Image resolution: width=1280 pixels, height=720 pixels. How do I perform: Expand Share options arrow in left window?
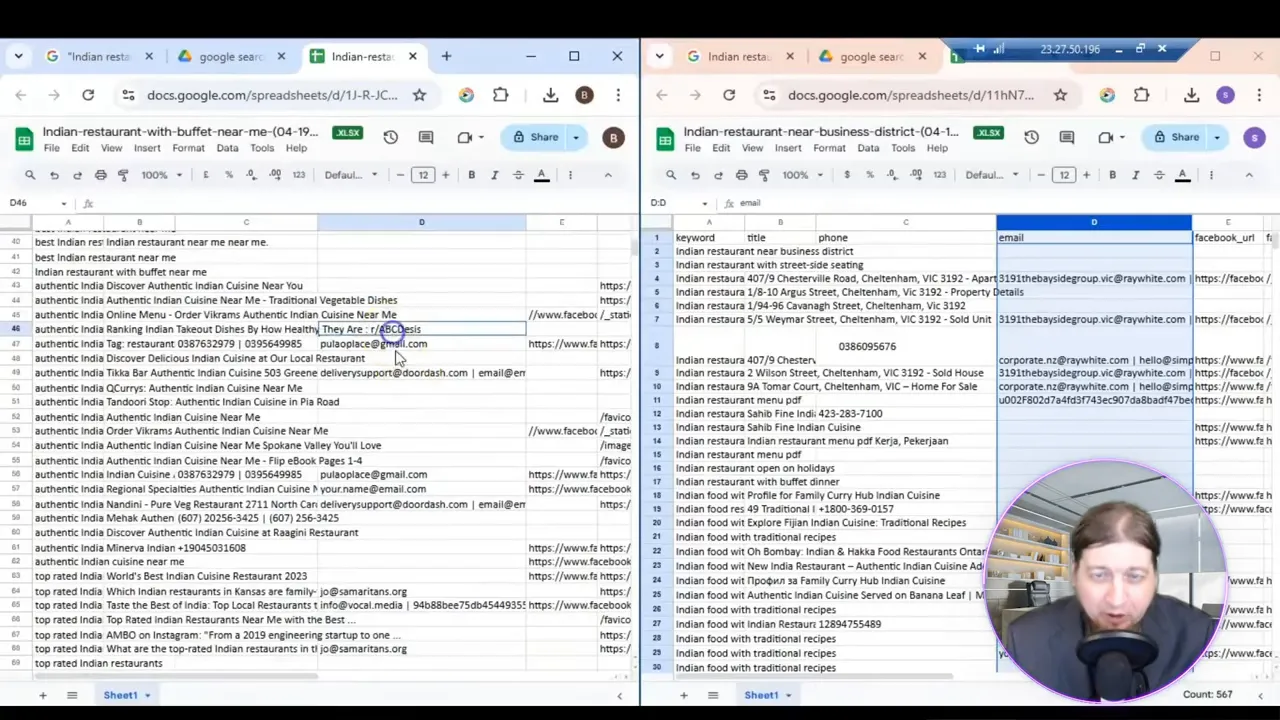(576, 137)
